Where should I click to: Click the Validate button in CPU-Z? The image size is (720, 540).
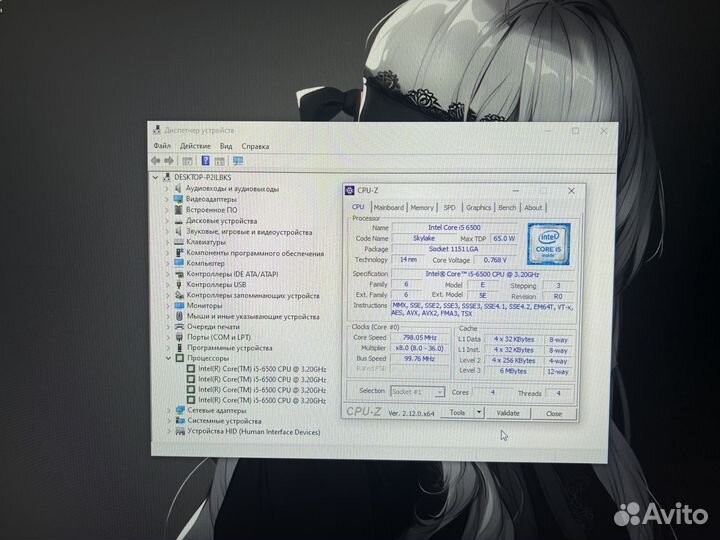coord(508,413)
